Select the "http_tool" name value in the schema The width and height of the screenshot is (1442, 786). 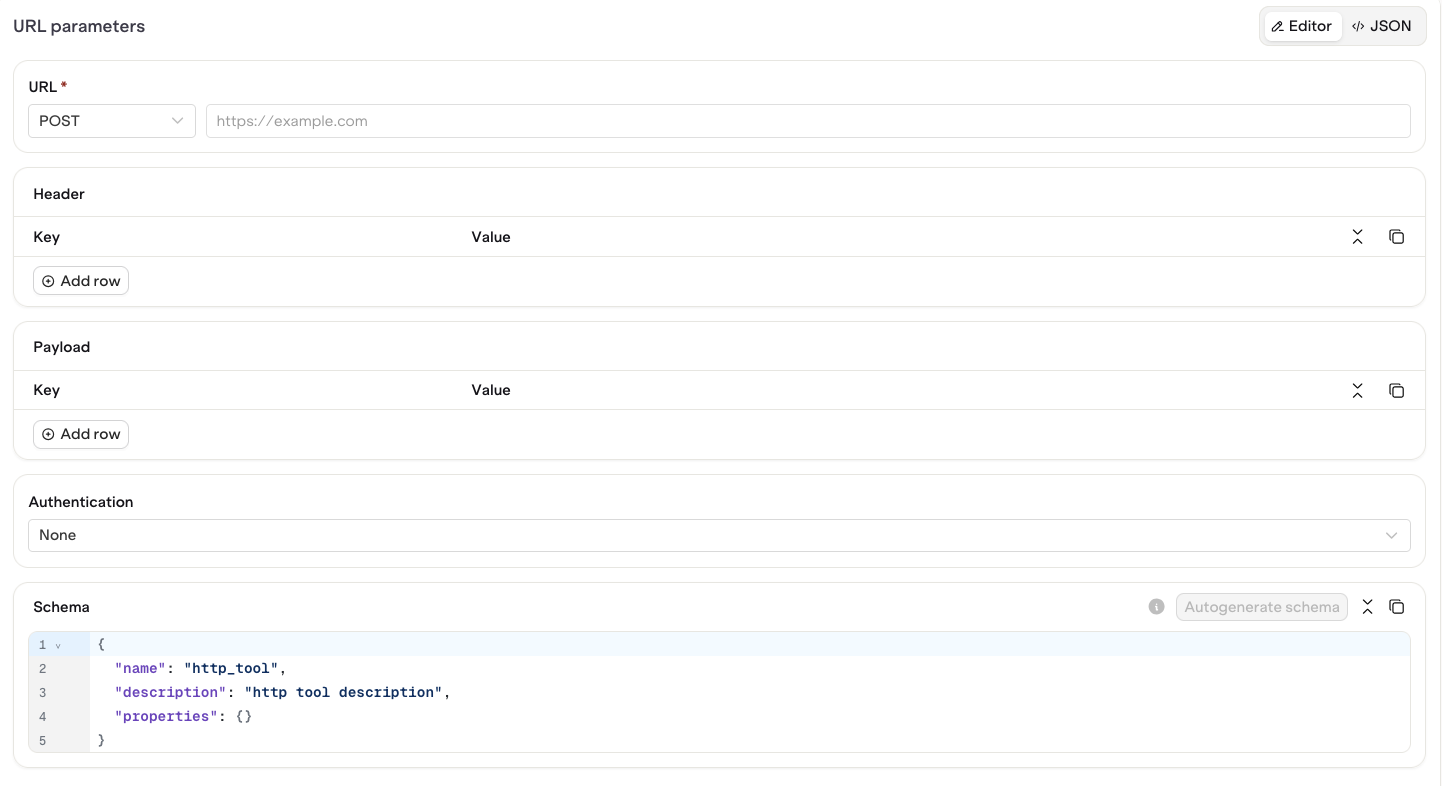[231, 668]
